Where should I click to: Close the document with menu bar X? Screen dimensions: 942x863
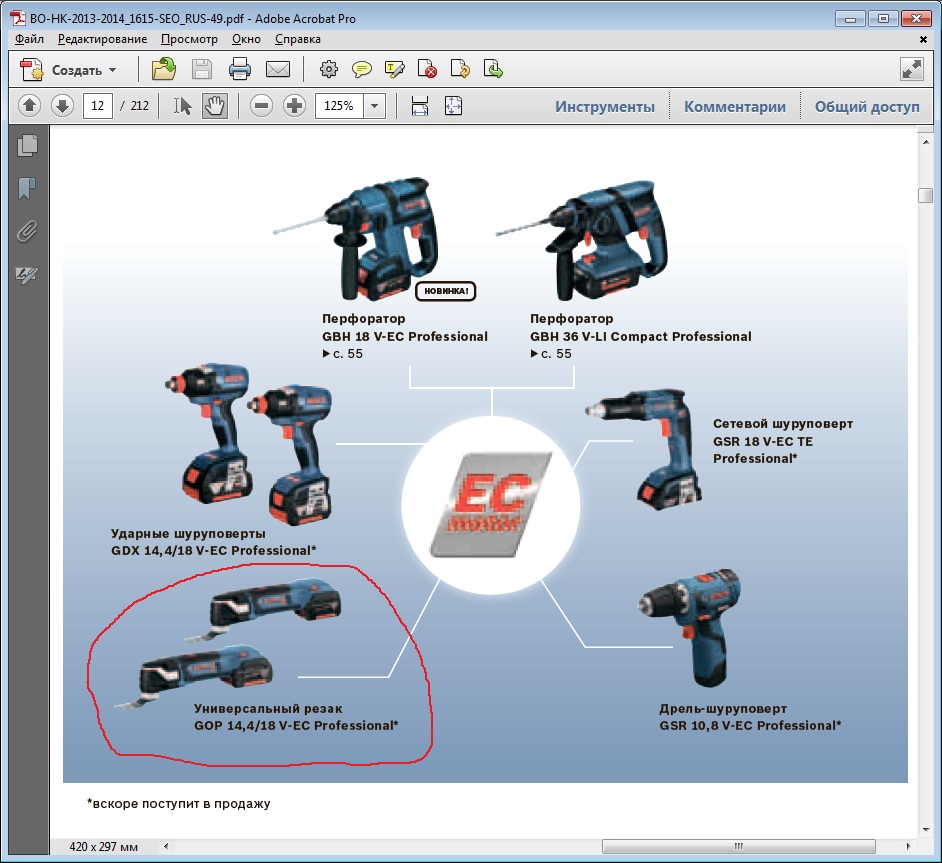[x=923, y=40]
